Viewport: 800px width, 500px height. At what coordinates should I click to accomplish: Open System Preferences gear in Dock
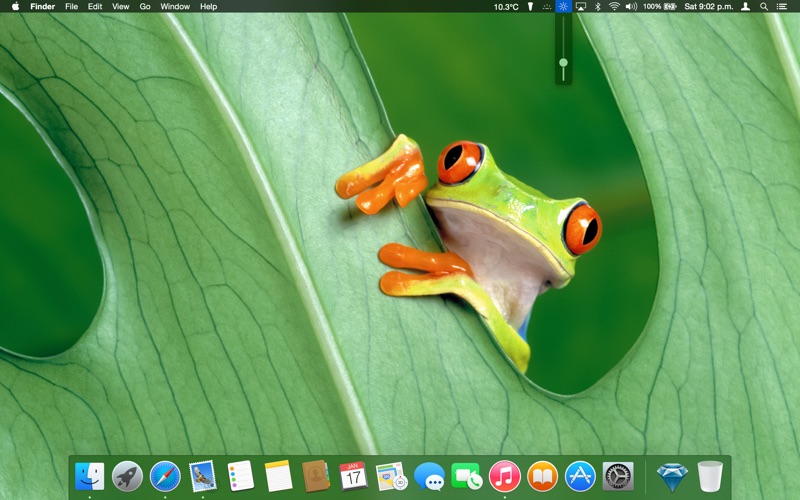[618, 476]
